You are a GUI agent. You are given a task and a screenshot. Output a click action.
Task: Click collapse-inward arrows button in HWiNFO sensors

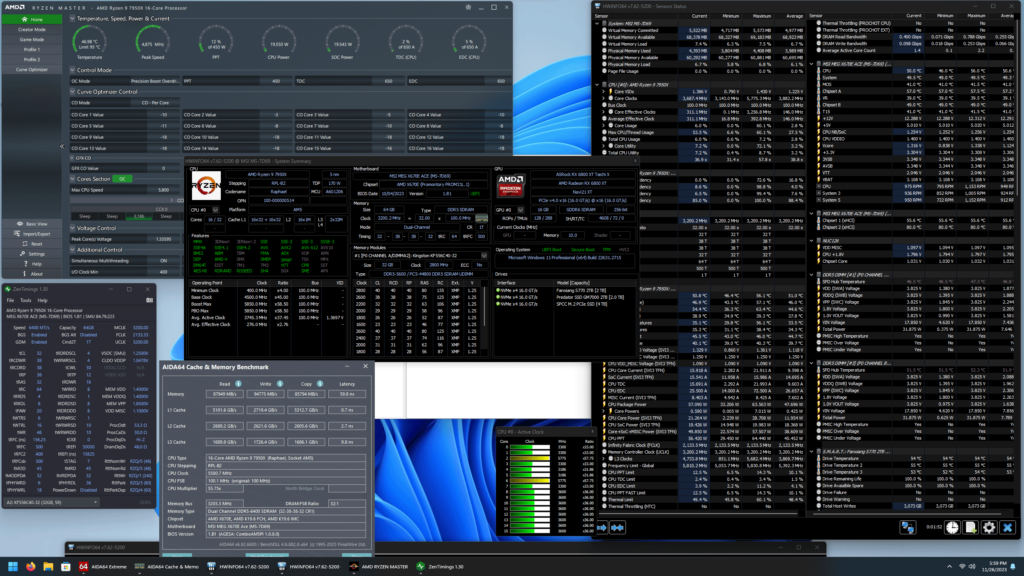617,528
